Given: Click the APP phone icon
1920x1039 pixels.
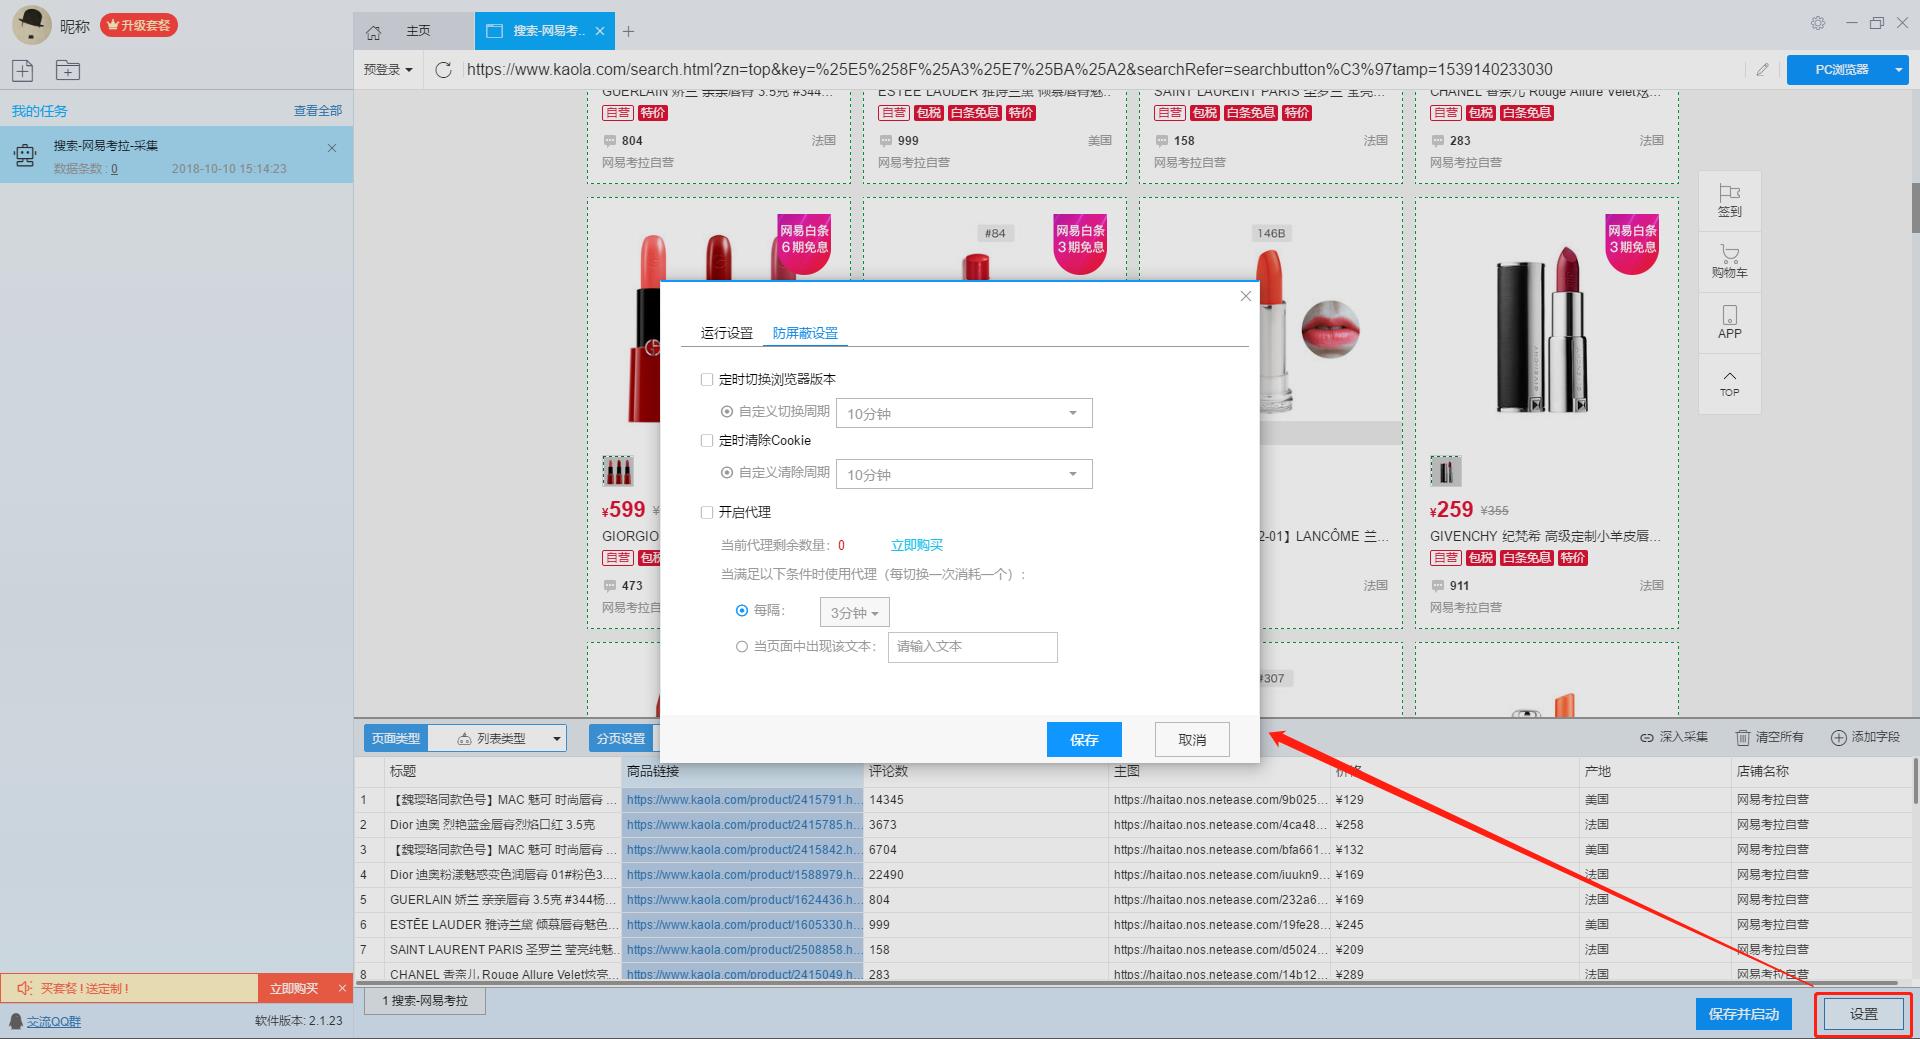Looking at the screenshot, I should [1730, 314].
